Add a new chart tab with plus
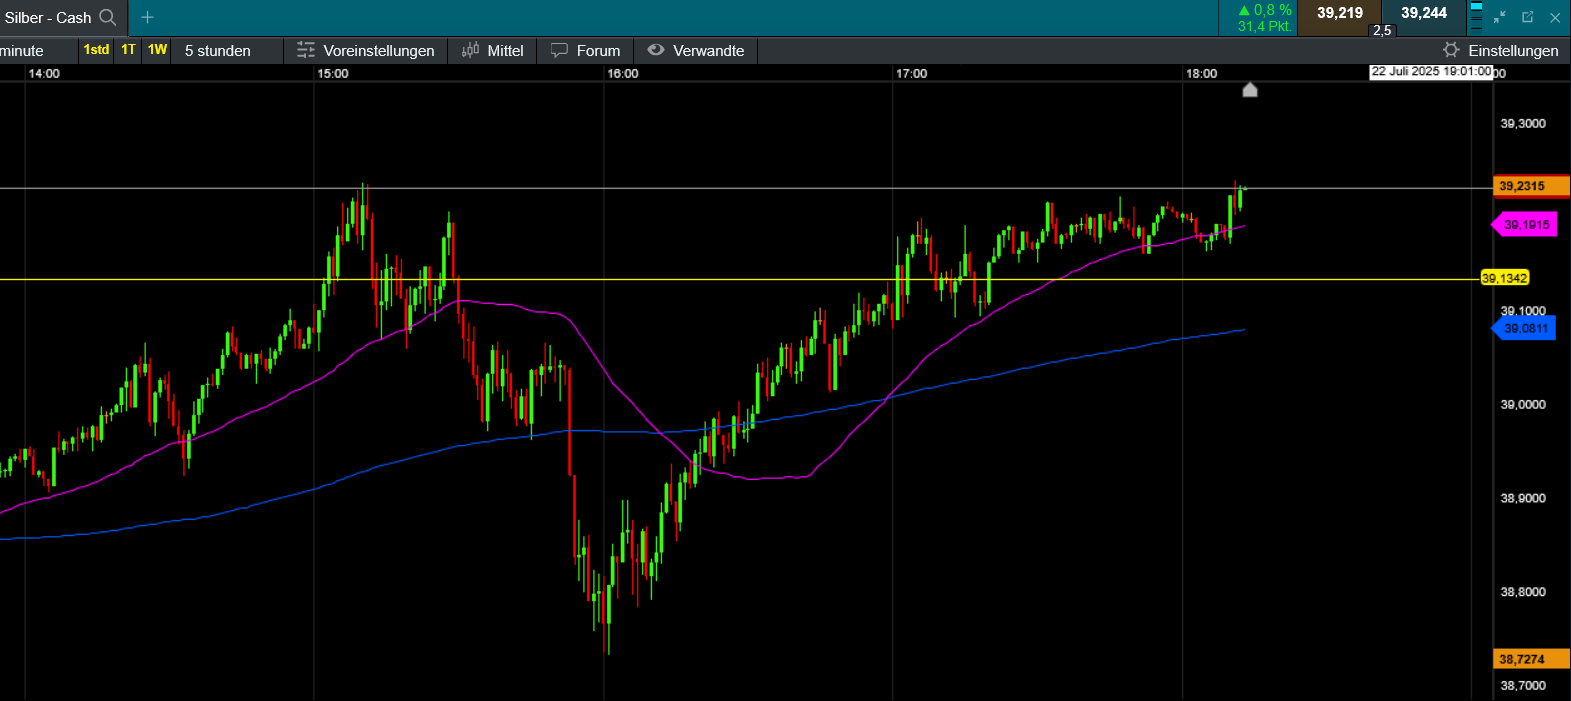Viewport: 1571px width, 701px height. click(x=147, y=17)
